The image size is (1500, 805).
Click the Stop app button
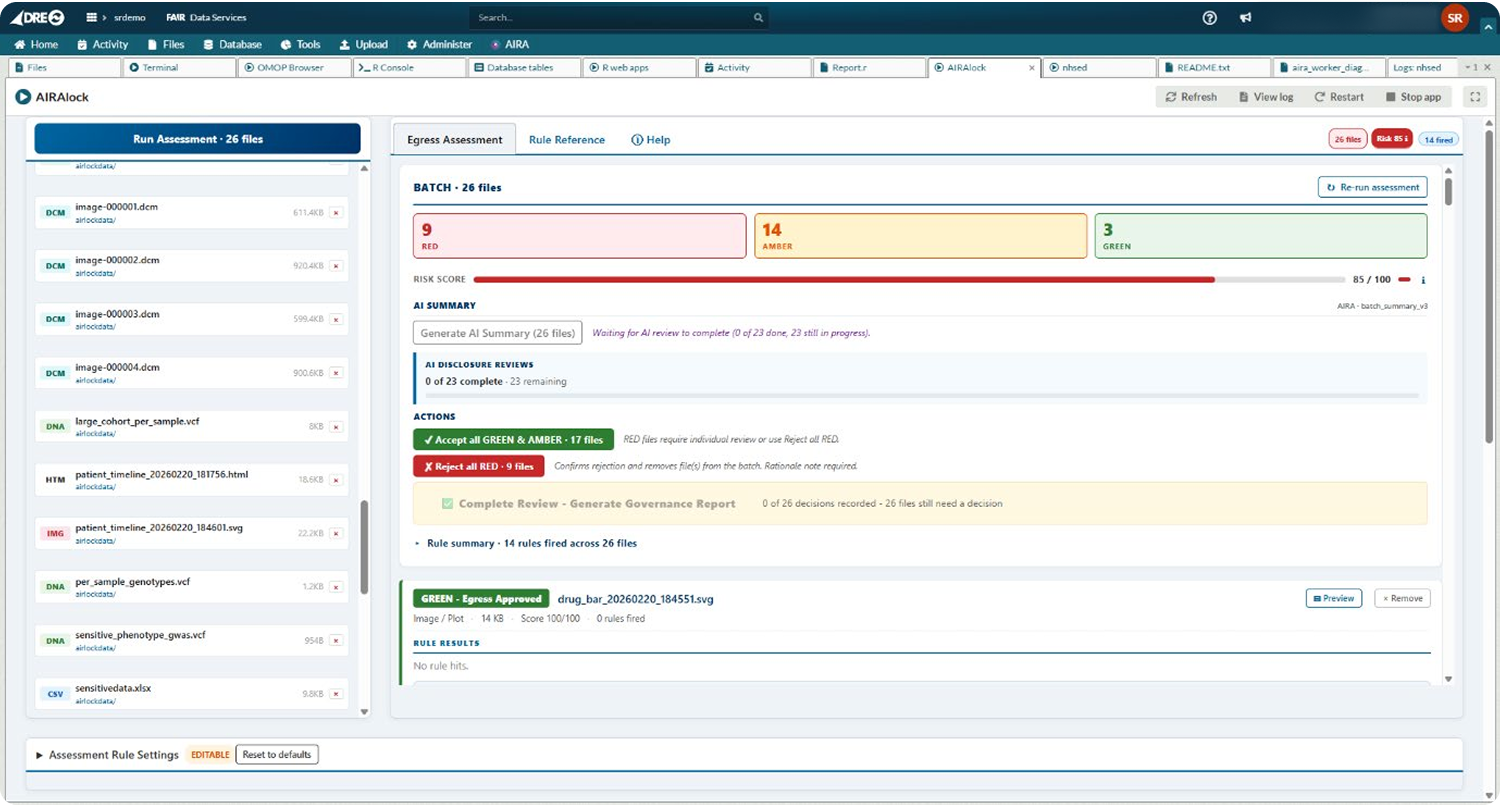pyautogui.click(x=1413, y=97)
